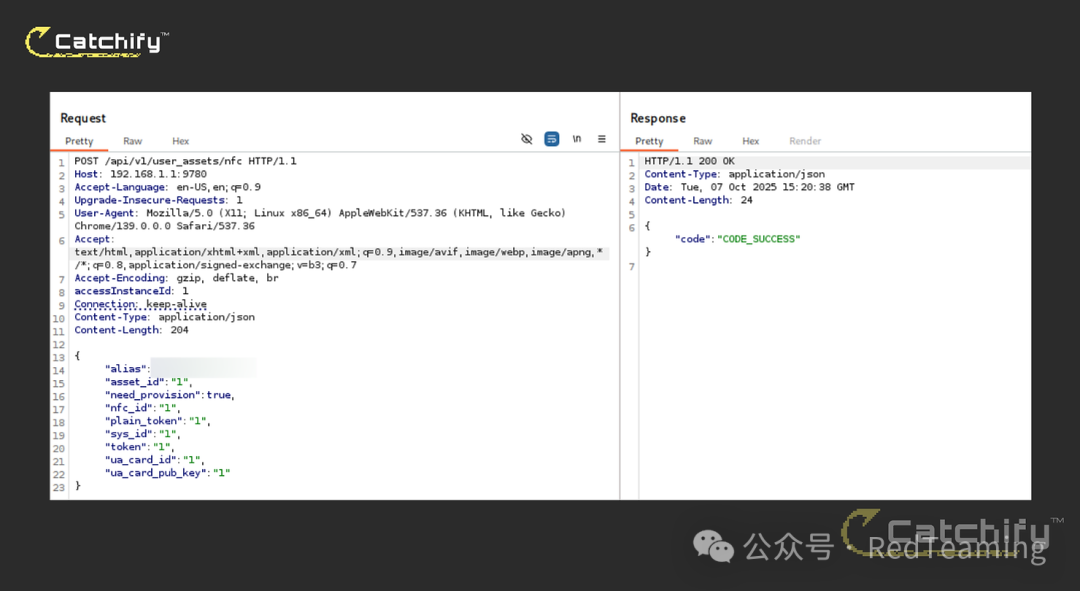Click the "need_provision": true line
Screen dimensions: 1080x591
[x=170, y=395]
